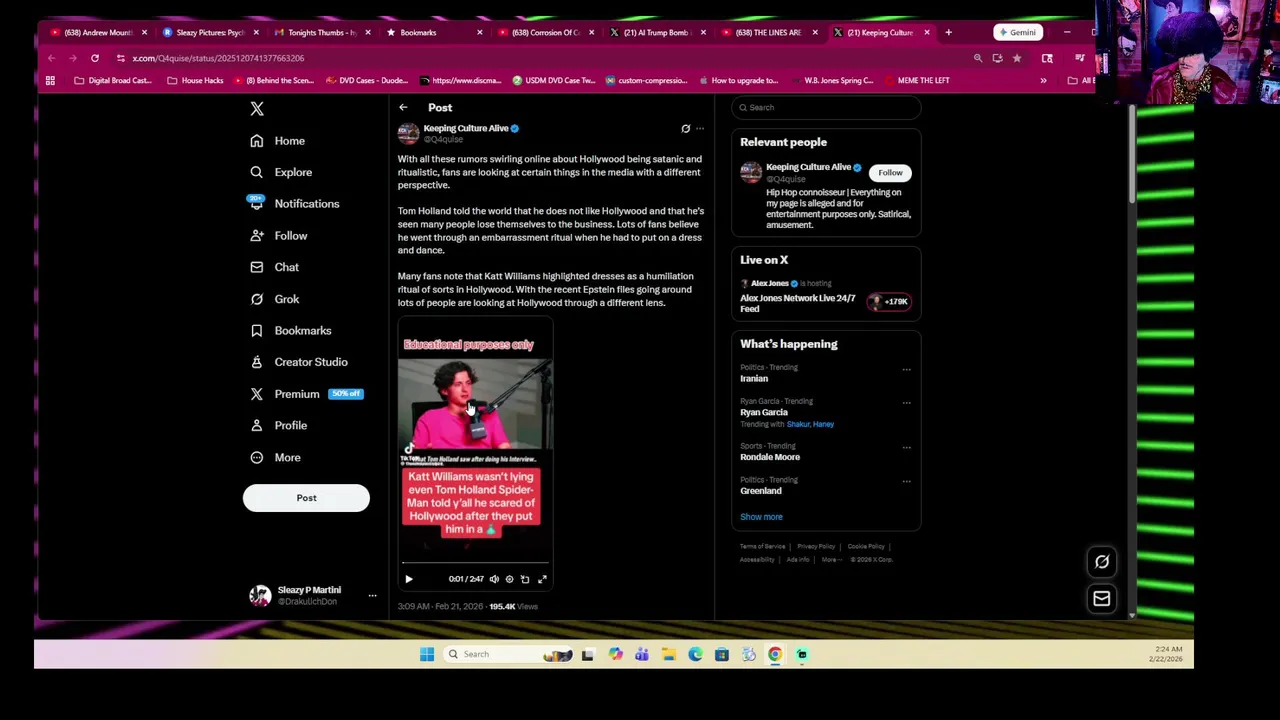Switch to the Tonights Thumbs Gmail tab
The height and width of the screenshot is (720, 1280).
coord(320,32)
